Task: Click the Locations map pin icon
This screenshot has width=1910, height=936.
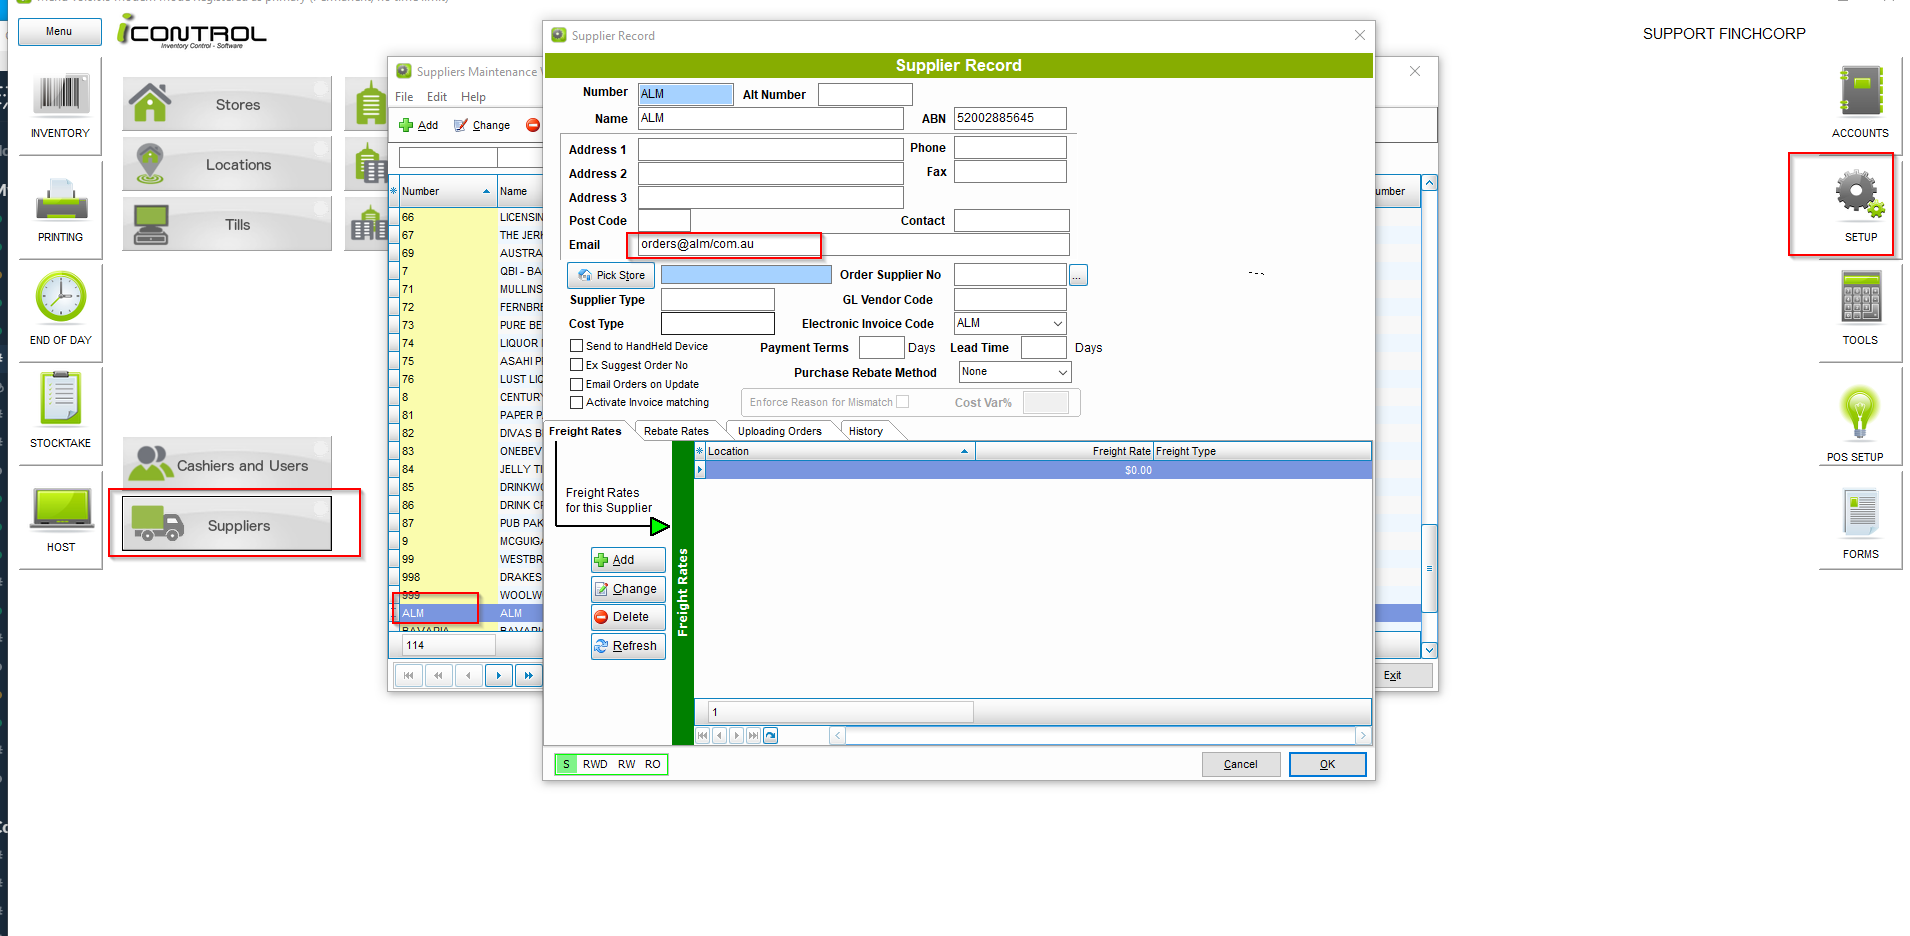Action: [150, 164]
